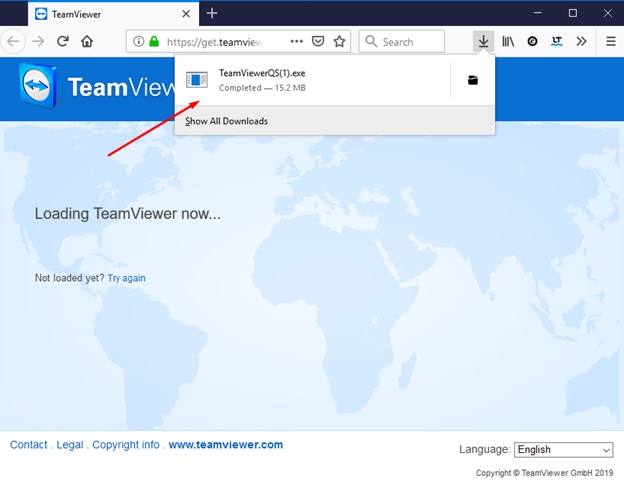Open the Copyright info link
The height and width of the screenshot is (485, 624).
pyautogui.click(x=126, y=444)
